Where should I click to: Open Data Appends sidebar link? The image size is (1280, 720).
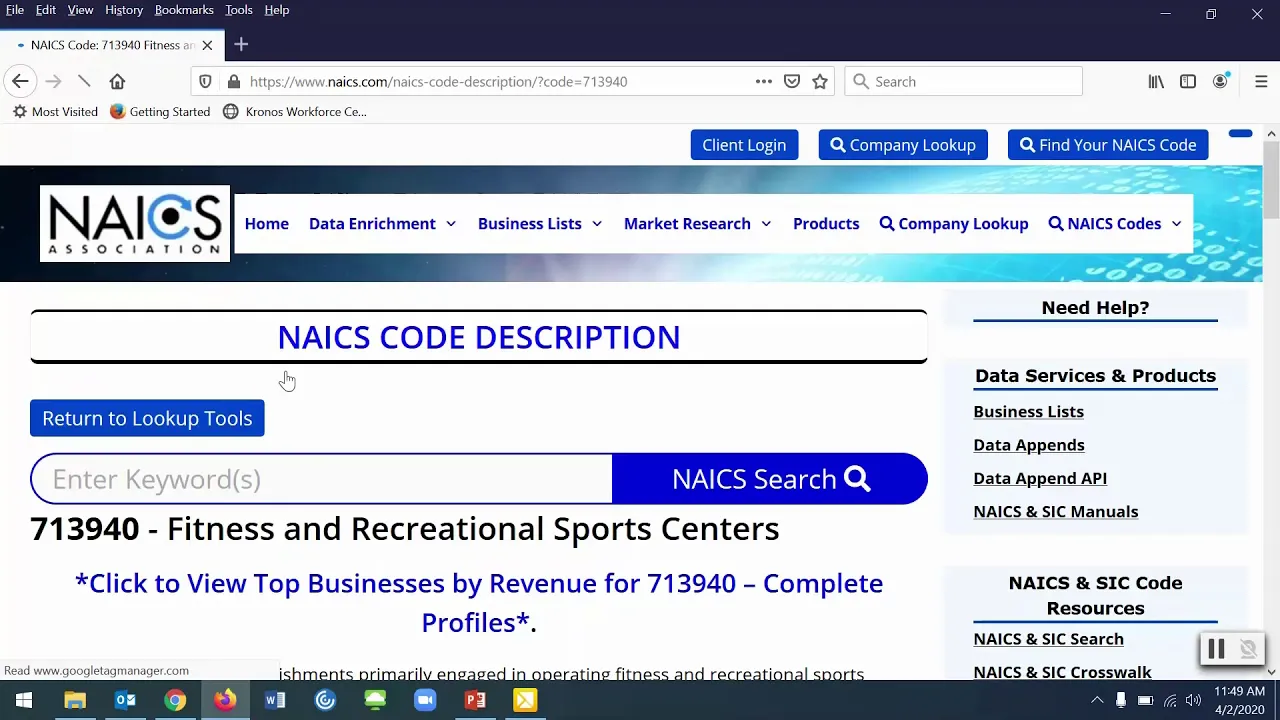pos(1029,445)
